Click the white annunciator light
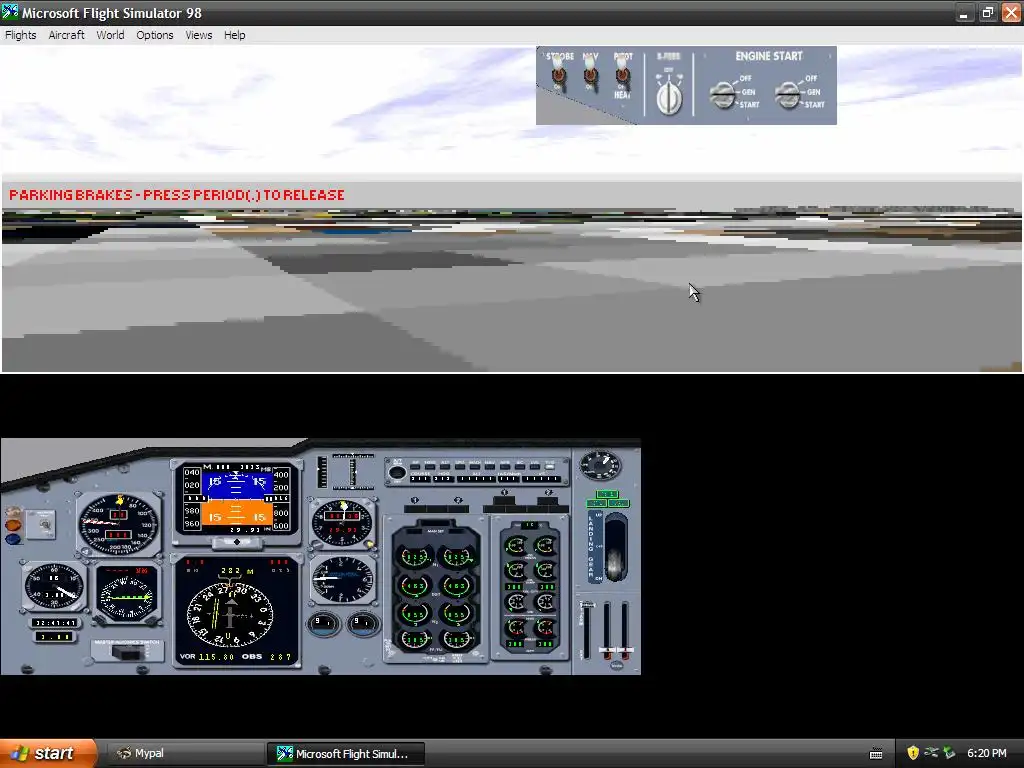 (13, 511)
